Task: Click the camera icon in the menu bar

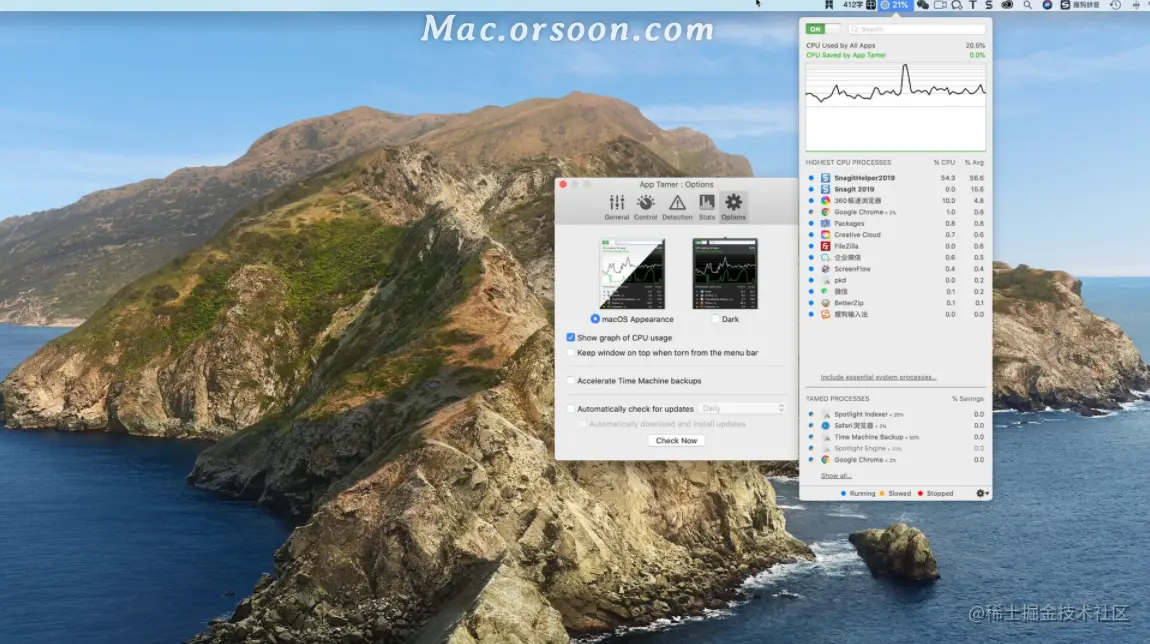Action: [940, 5]
